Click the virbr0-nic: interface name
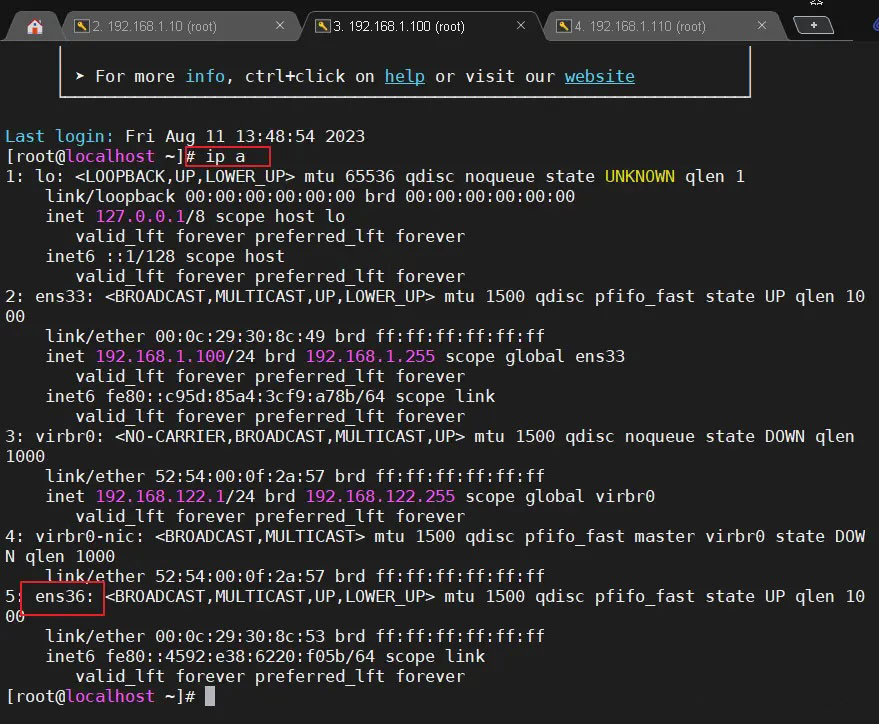Screen dimensions: 879x724 90,536
